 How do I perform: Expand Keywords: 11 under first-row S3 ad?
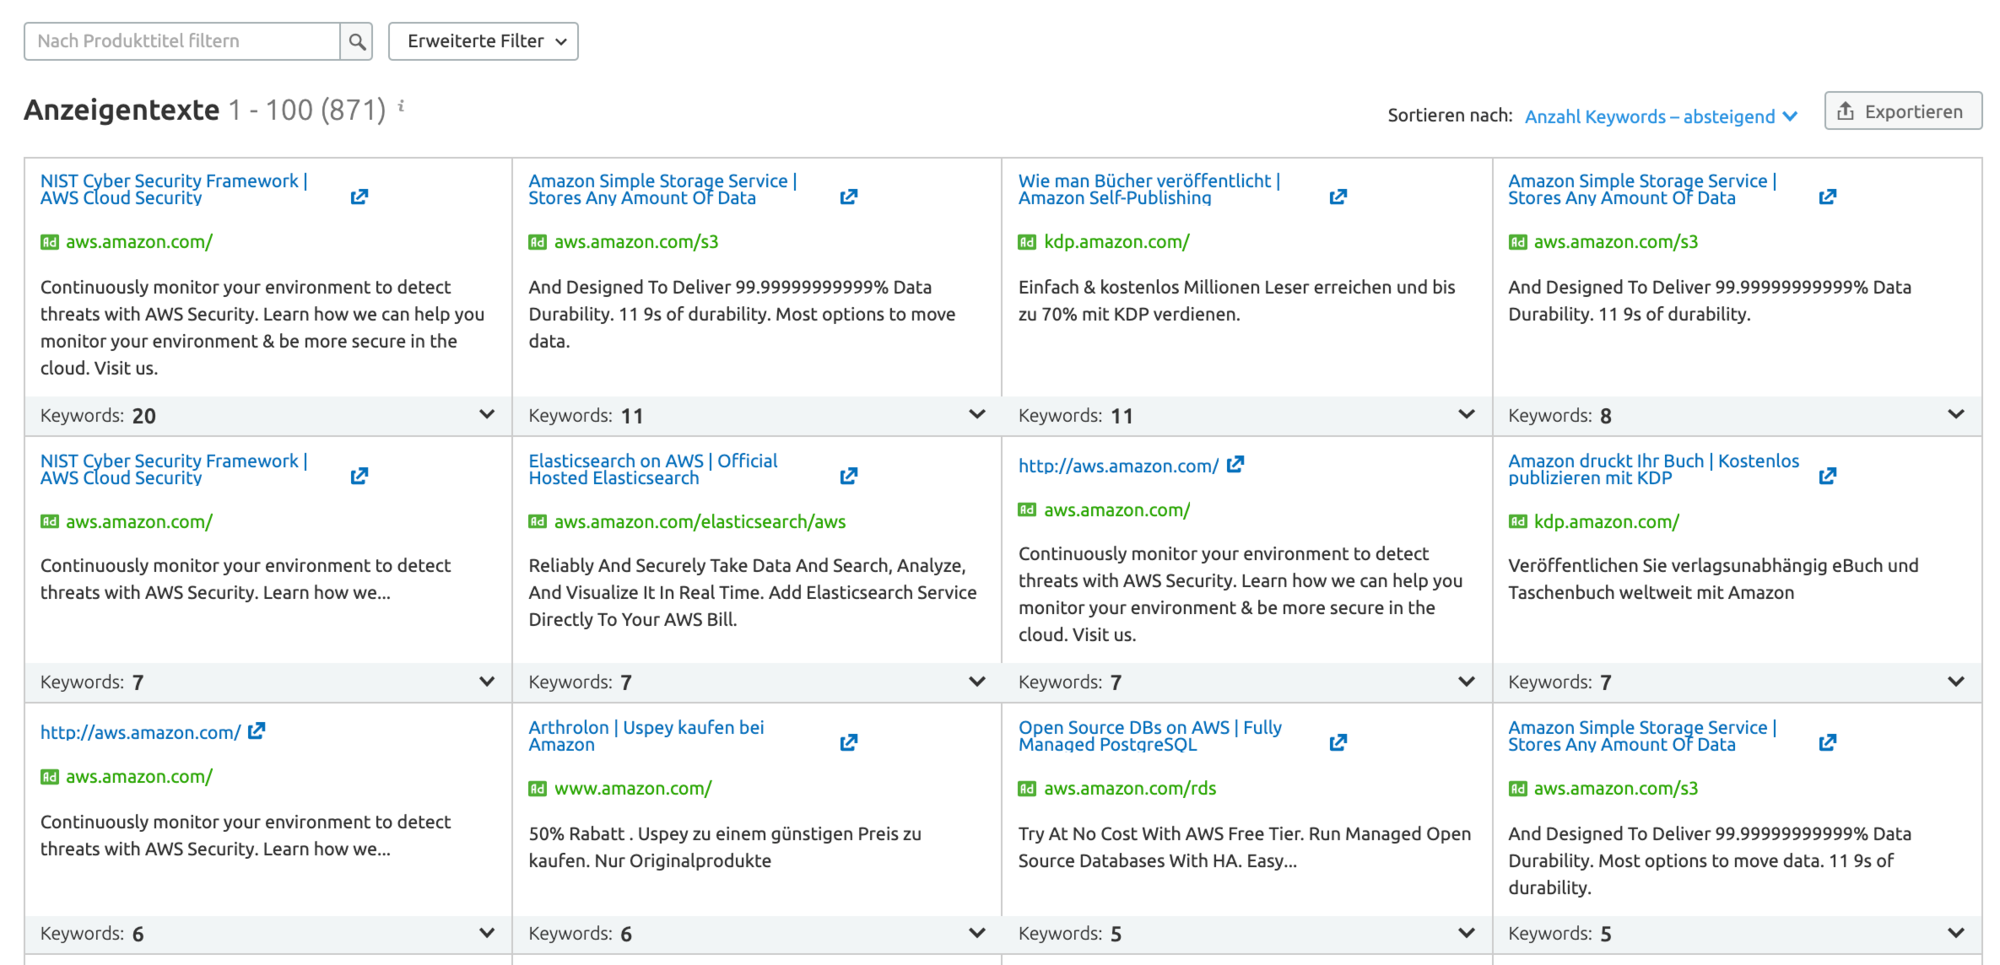[976, 414]
